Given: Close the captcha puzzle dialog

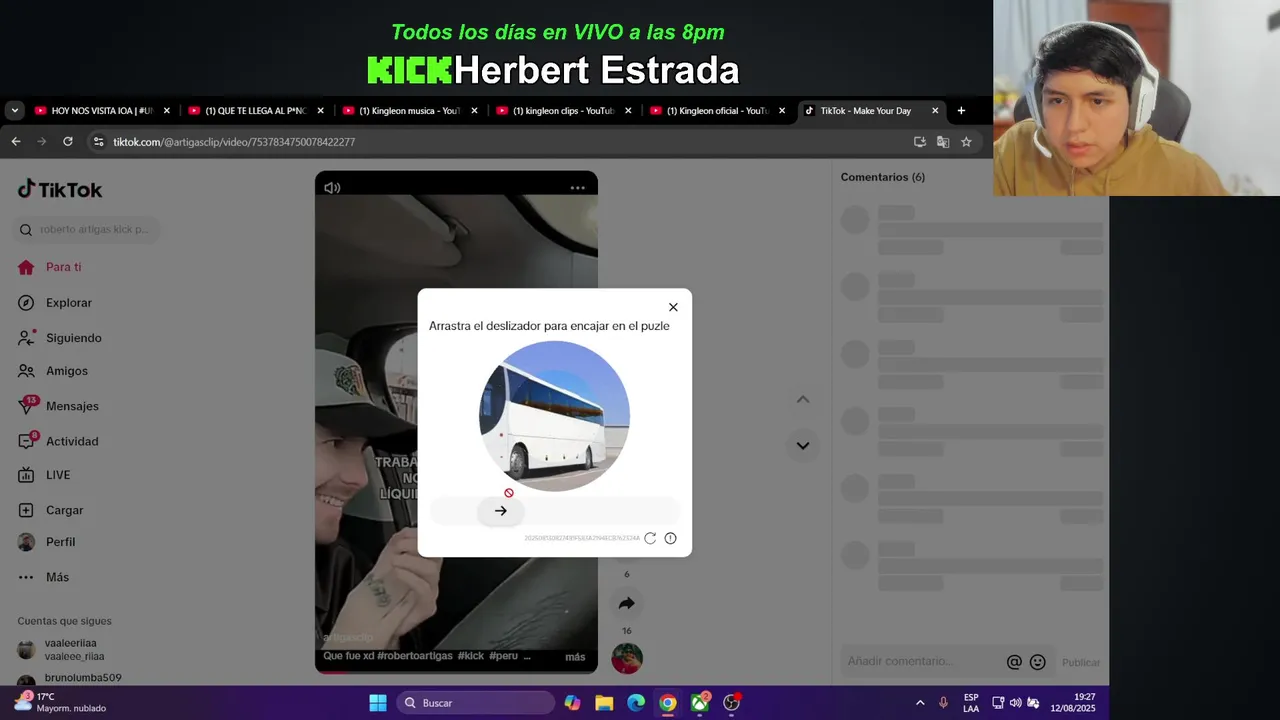Looking at the screenshot, I should (673, 307).
